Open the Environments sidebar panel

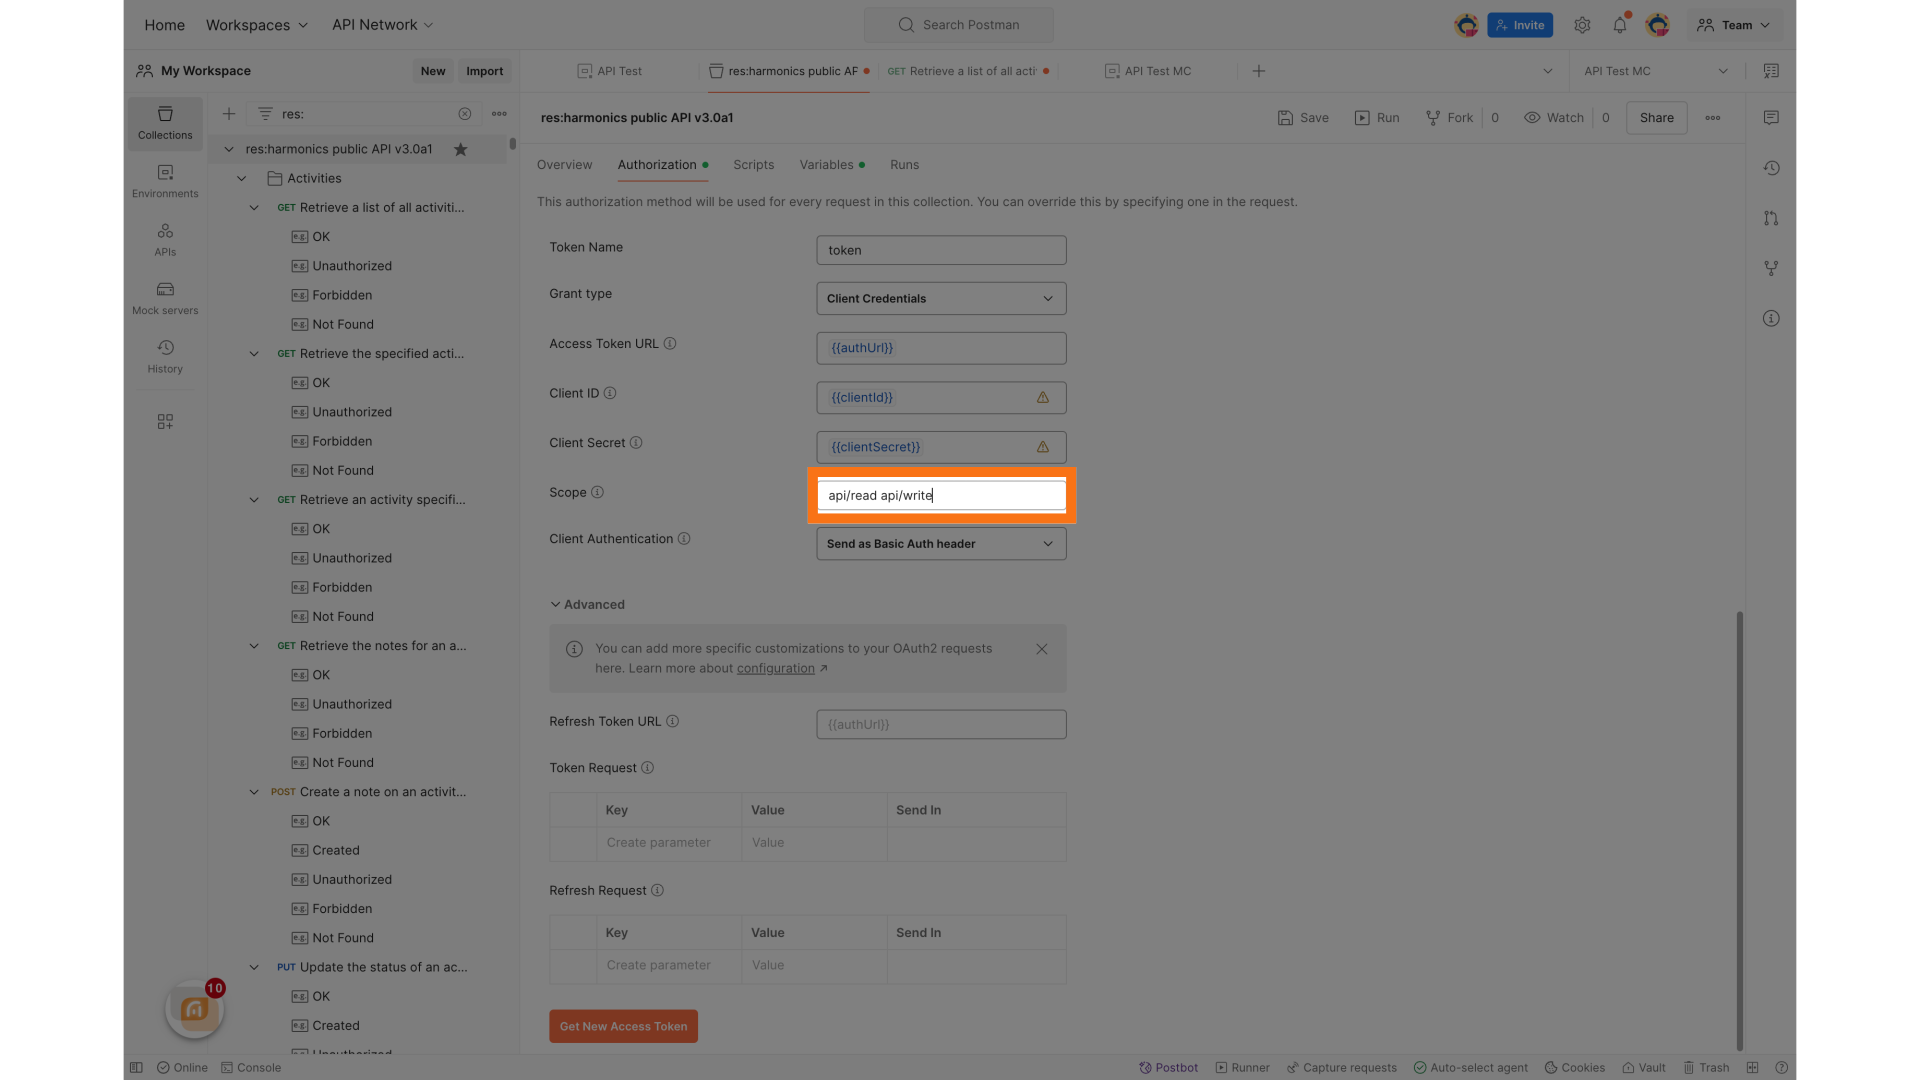coord(164,181)
